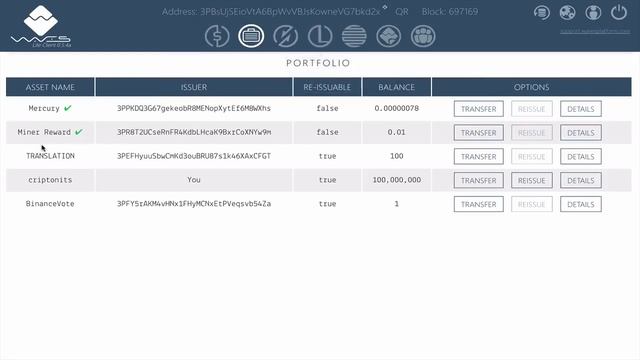Click the balance 0.00000078 for Mercury
The image size is (640, 360).
(x=396, y=108)
